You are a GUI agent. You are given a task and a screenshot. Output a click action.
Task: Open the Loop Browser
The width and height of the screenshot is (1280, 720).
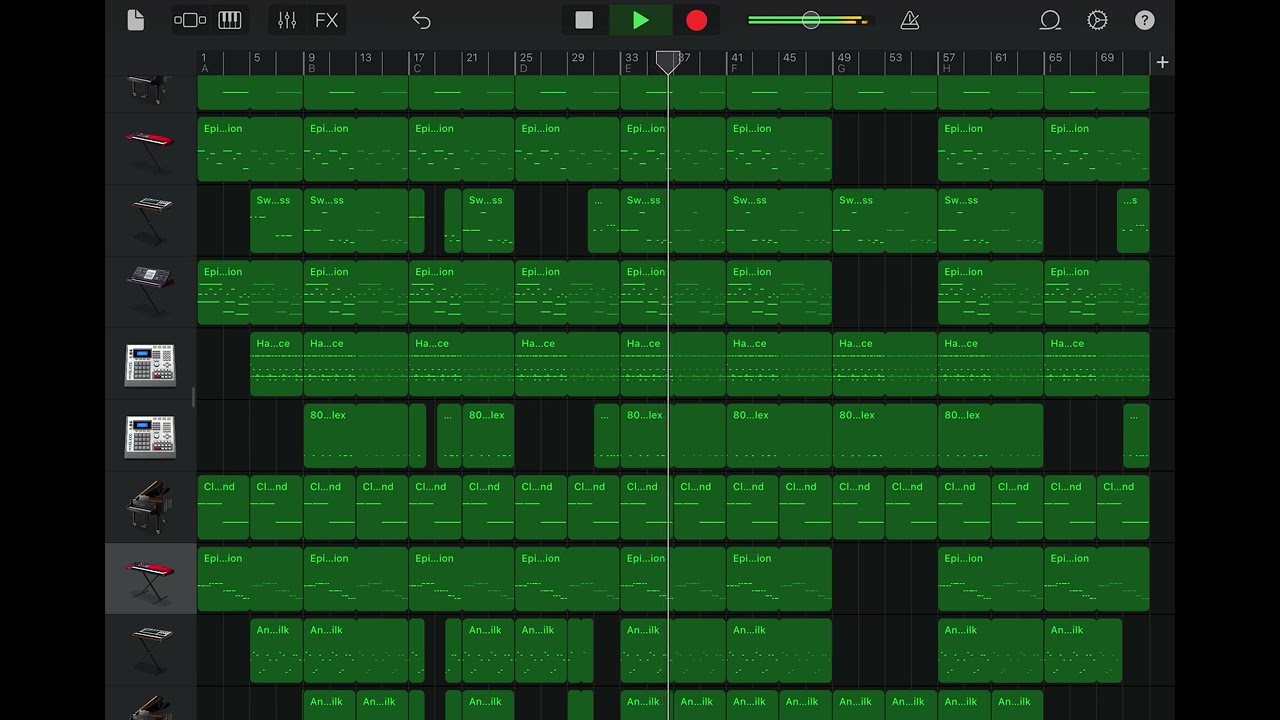pyautogui.click(x=1050, y=20)
